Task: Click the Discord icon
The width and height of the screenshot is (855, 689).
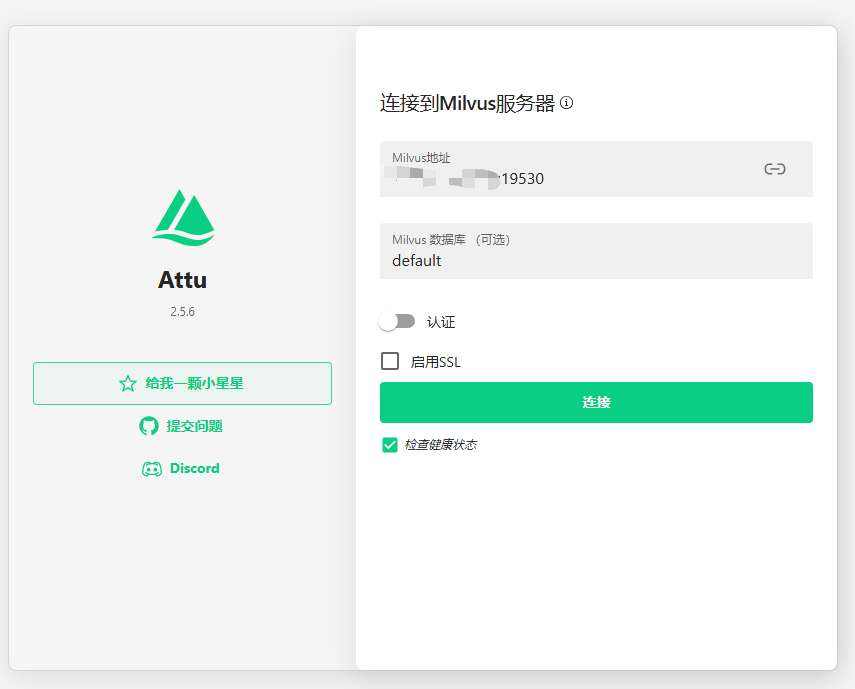Action: [152, 469]
